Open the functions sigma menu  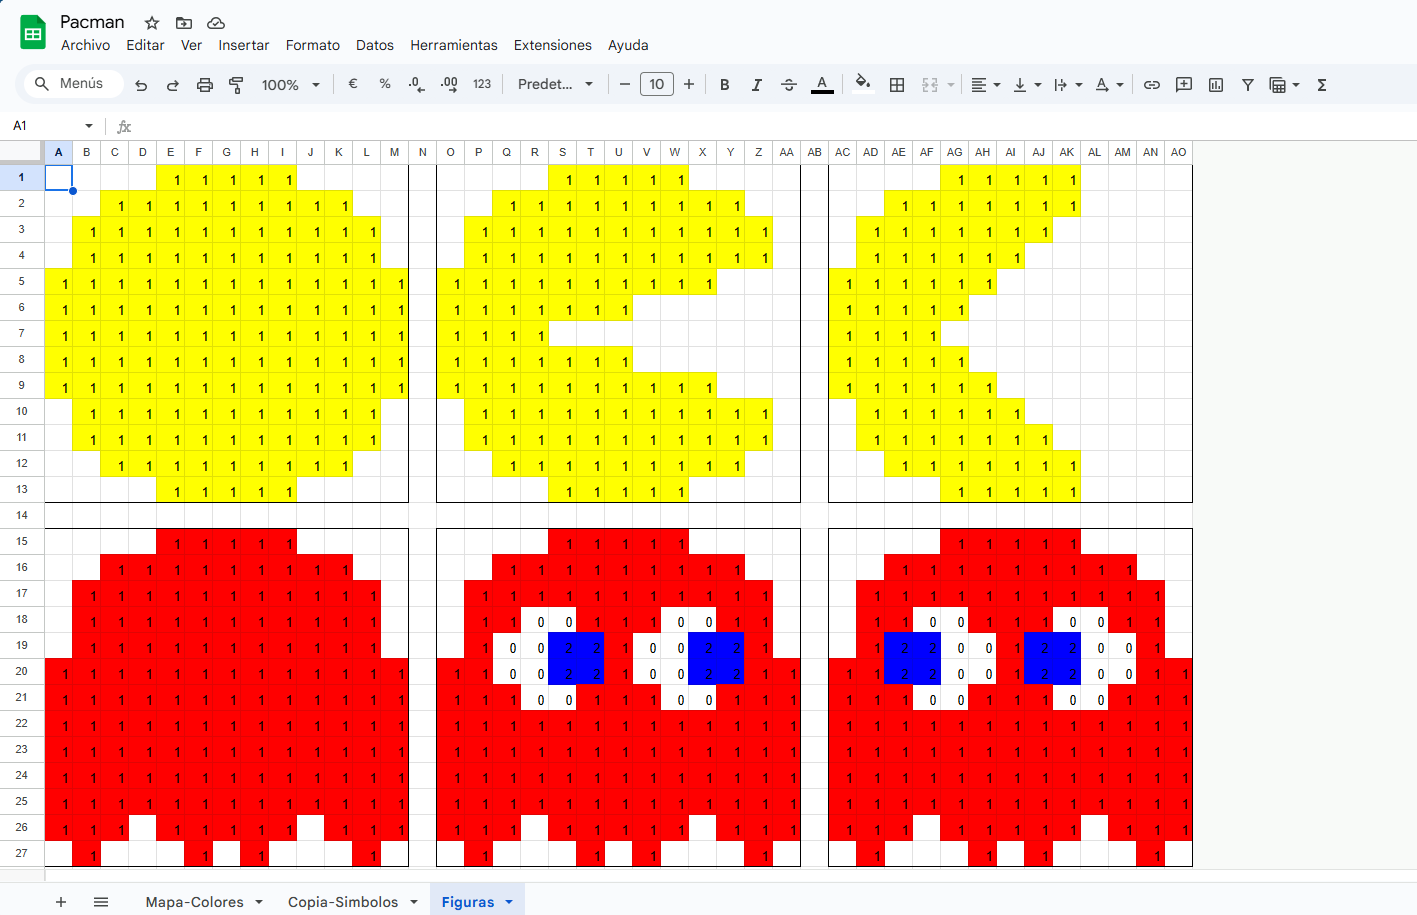pos(1322,85)
